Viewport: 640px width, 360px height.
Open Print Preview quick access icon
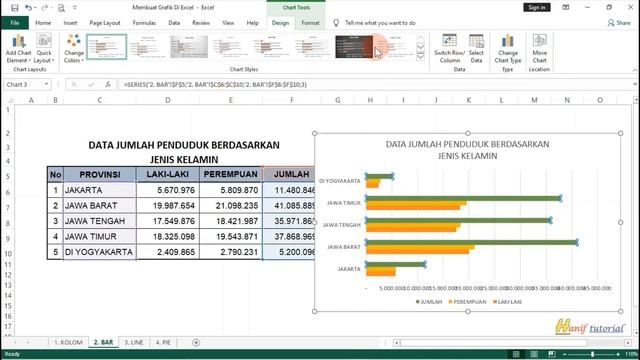pos(61,8)
